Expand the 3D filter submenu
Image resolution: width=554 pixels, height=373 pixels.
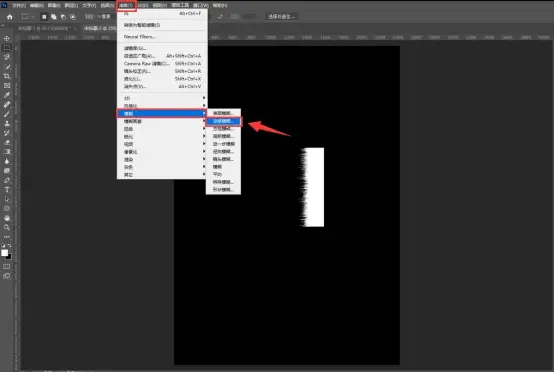pos(162,98)
